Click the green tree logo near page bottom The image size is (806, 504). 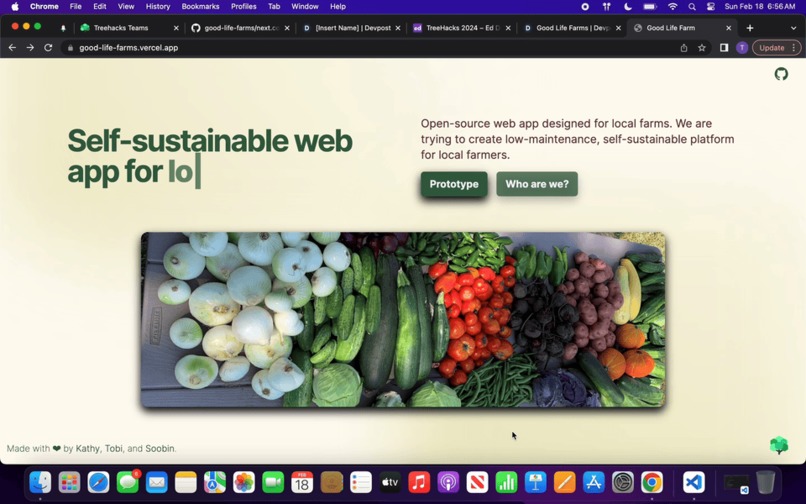(x=779, y=445)
